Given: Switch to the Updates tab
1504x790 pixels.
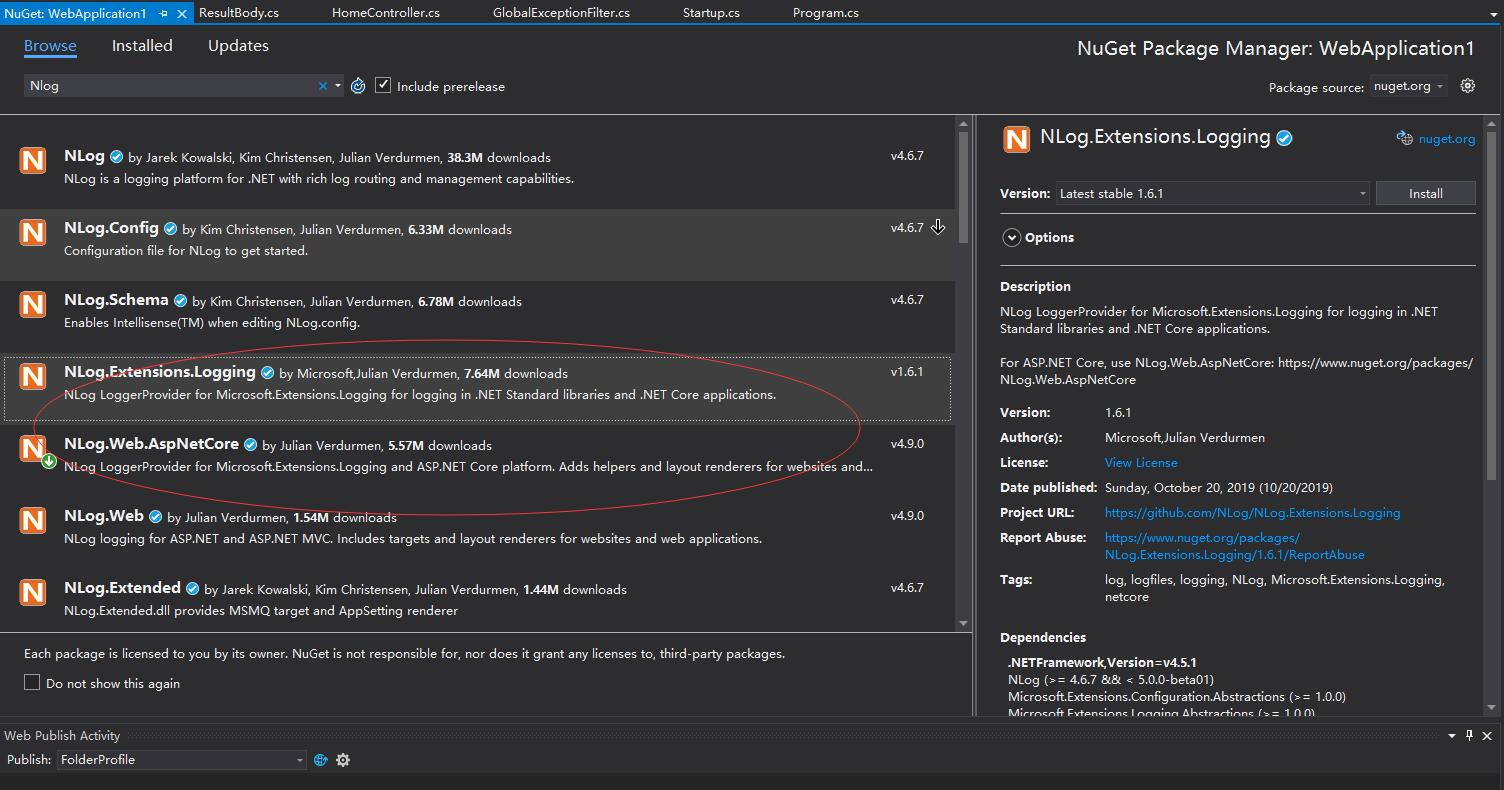Looking at the screenshot, I should click(x=238, y=46).
